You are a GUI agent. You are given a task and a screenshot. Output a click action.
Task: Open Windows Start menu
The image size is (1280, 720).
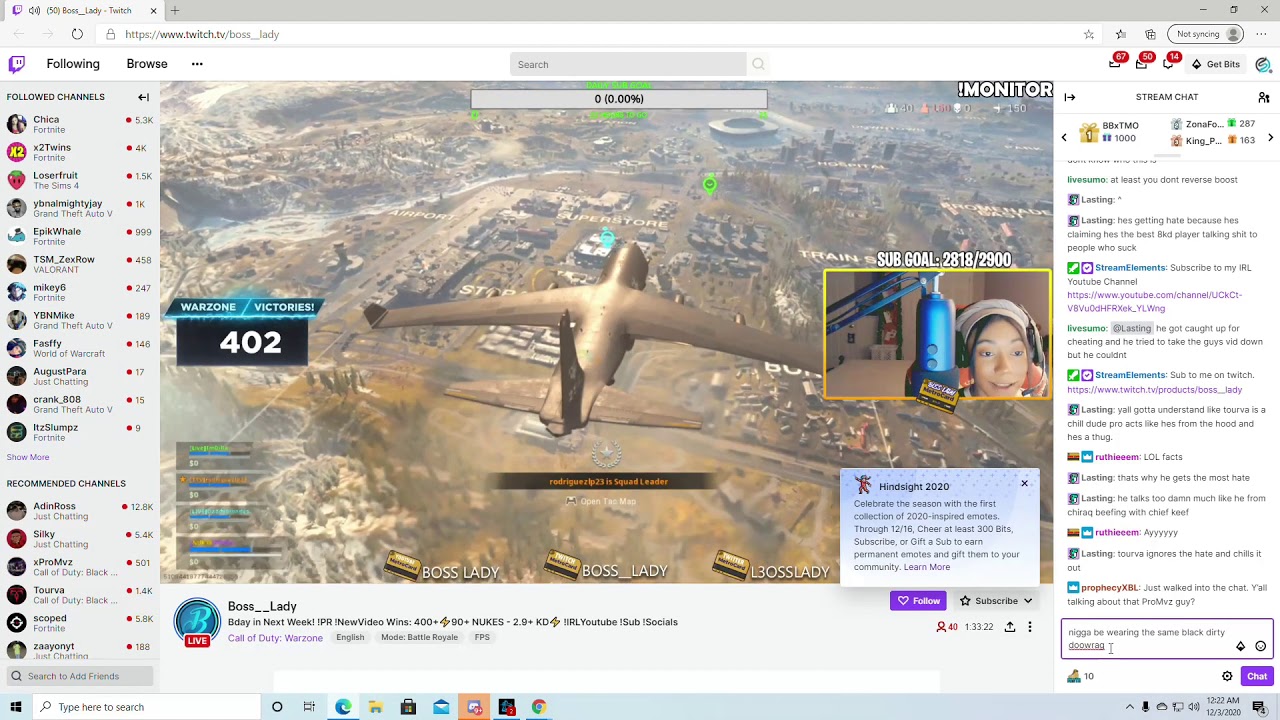15,707
